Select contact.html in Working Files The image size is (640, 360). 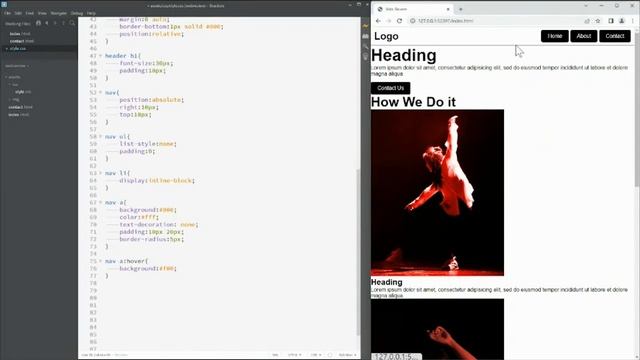pos(22,41)
